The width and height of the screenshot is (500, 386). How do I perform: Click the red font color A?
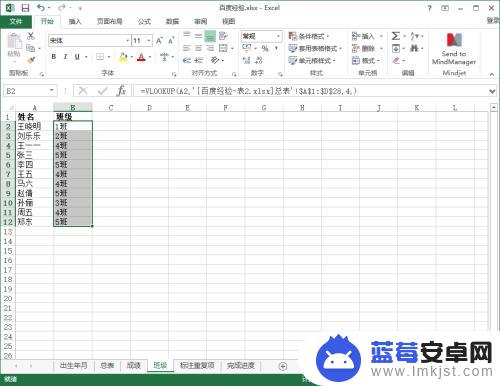pyautogui.click(x=141, y=57)
